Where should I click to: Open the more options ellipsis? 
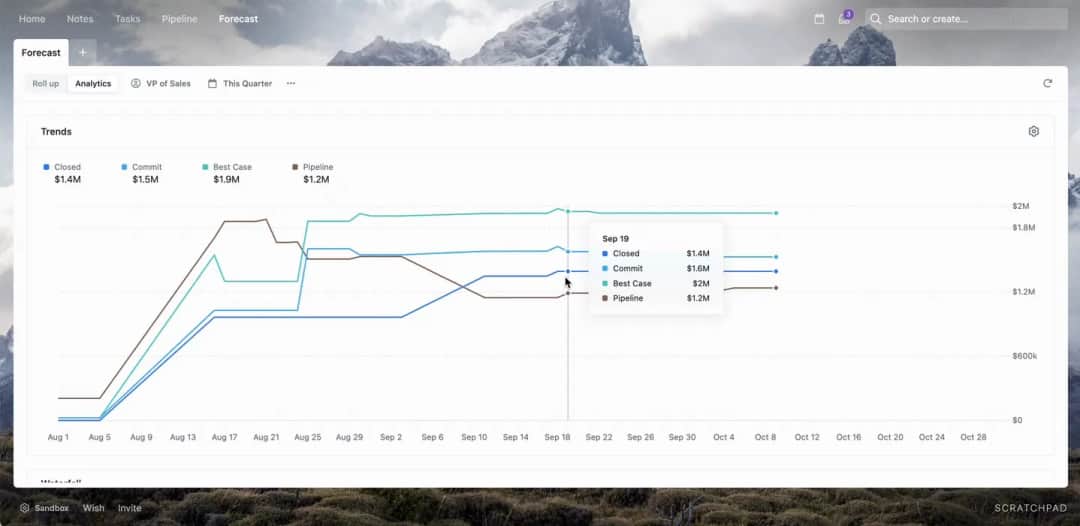291,83
